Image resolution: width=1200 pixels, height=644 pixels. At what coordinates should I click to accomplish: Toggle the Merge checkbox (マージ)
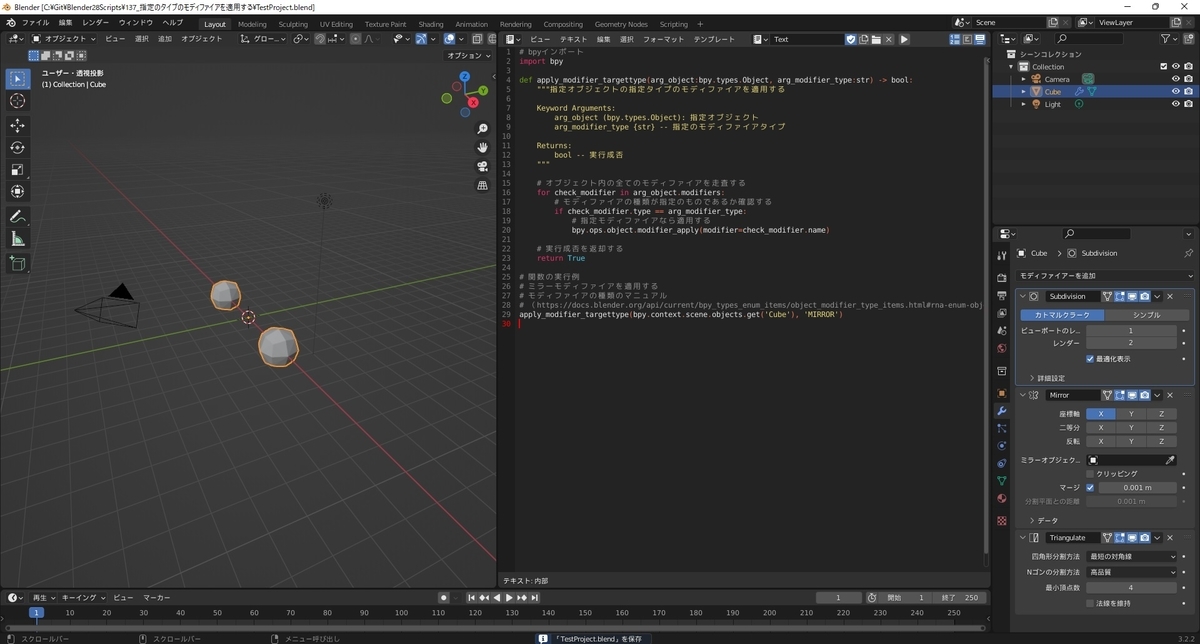point(1090,487)
